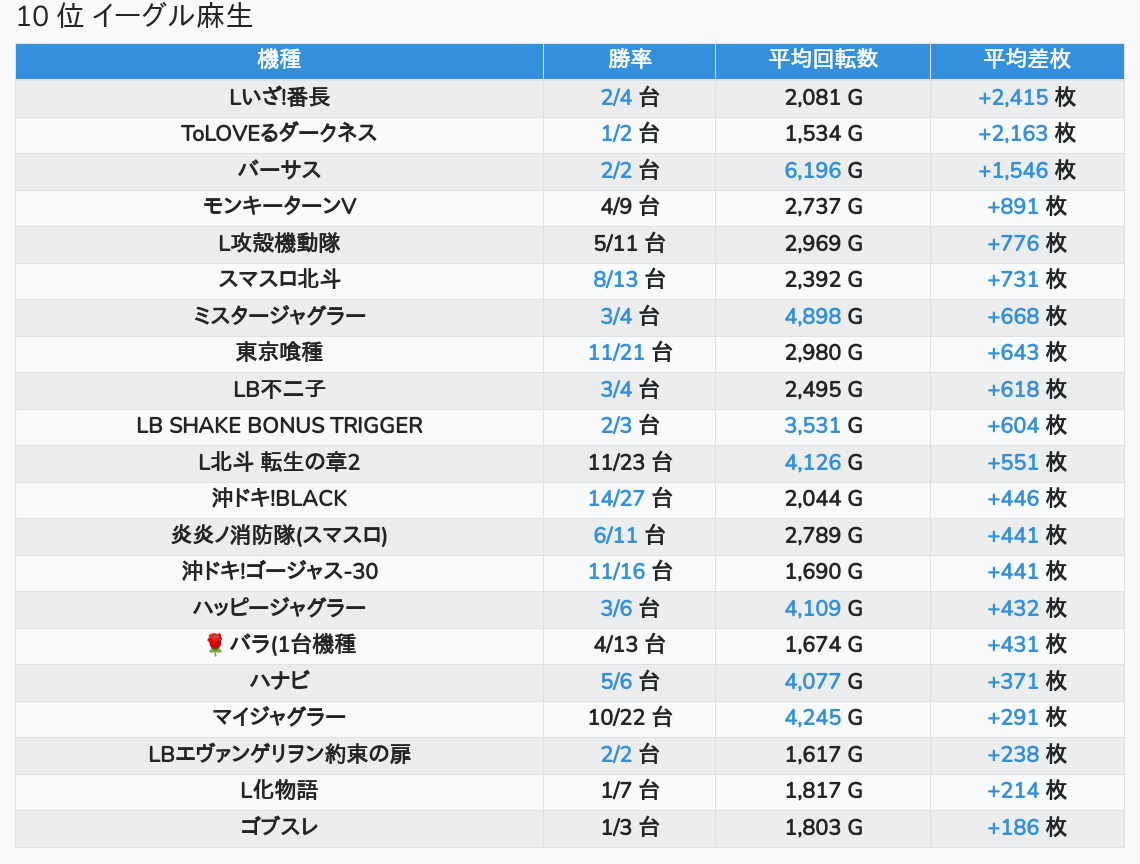The image size is (1140, 864).
Task: Sort by the 機種 column header
Action: coord(279,60)
